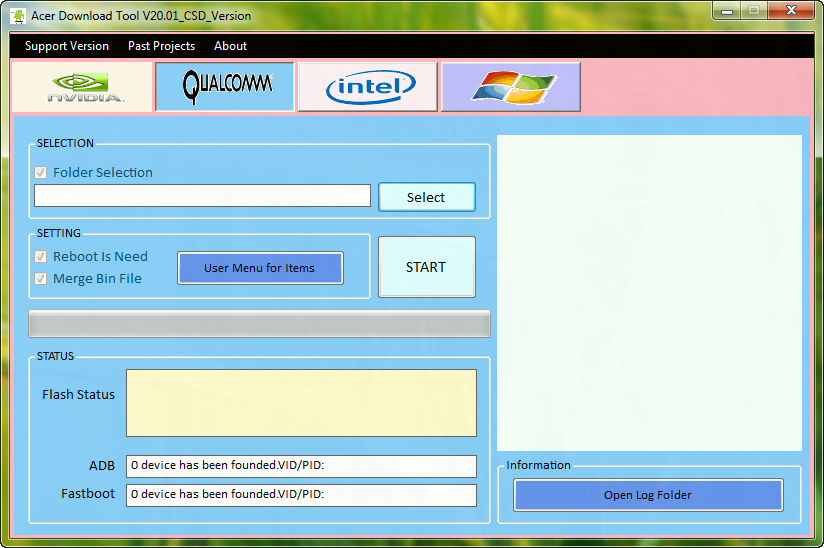Open User Menu for Items
Viewport: 824px width, 548px height.
(x=260, y=268)
